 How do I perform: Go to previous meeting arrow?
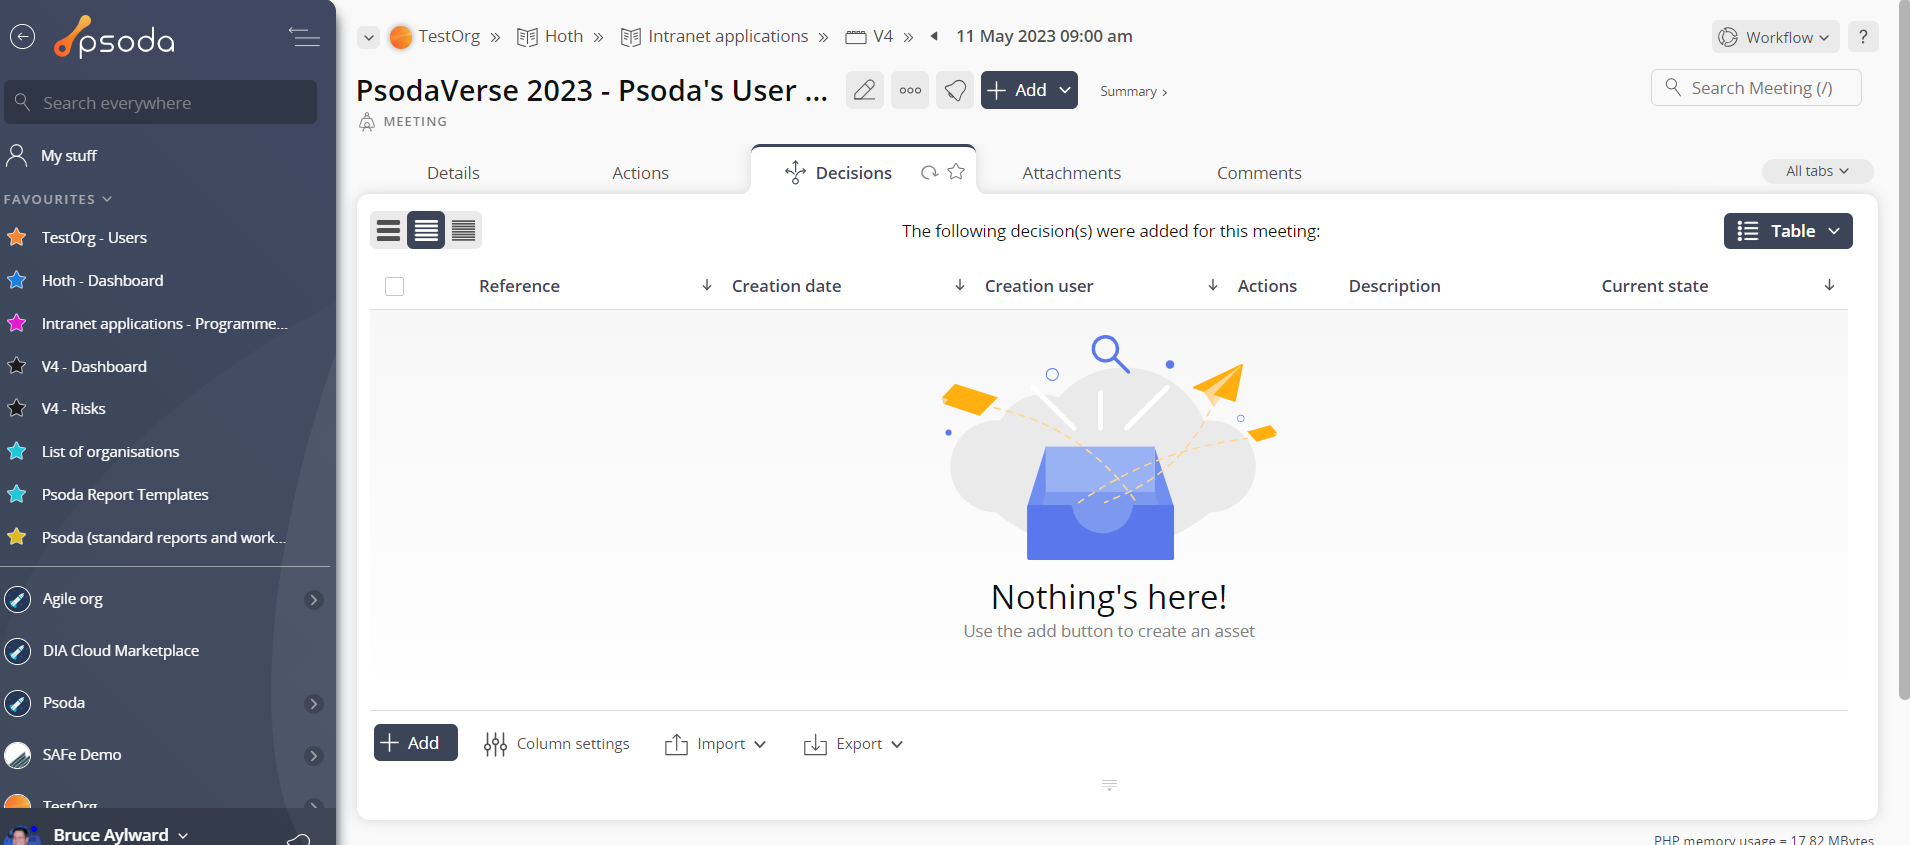click(934, 36)
